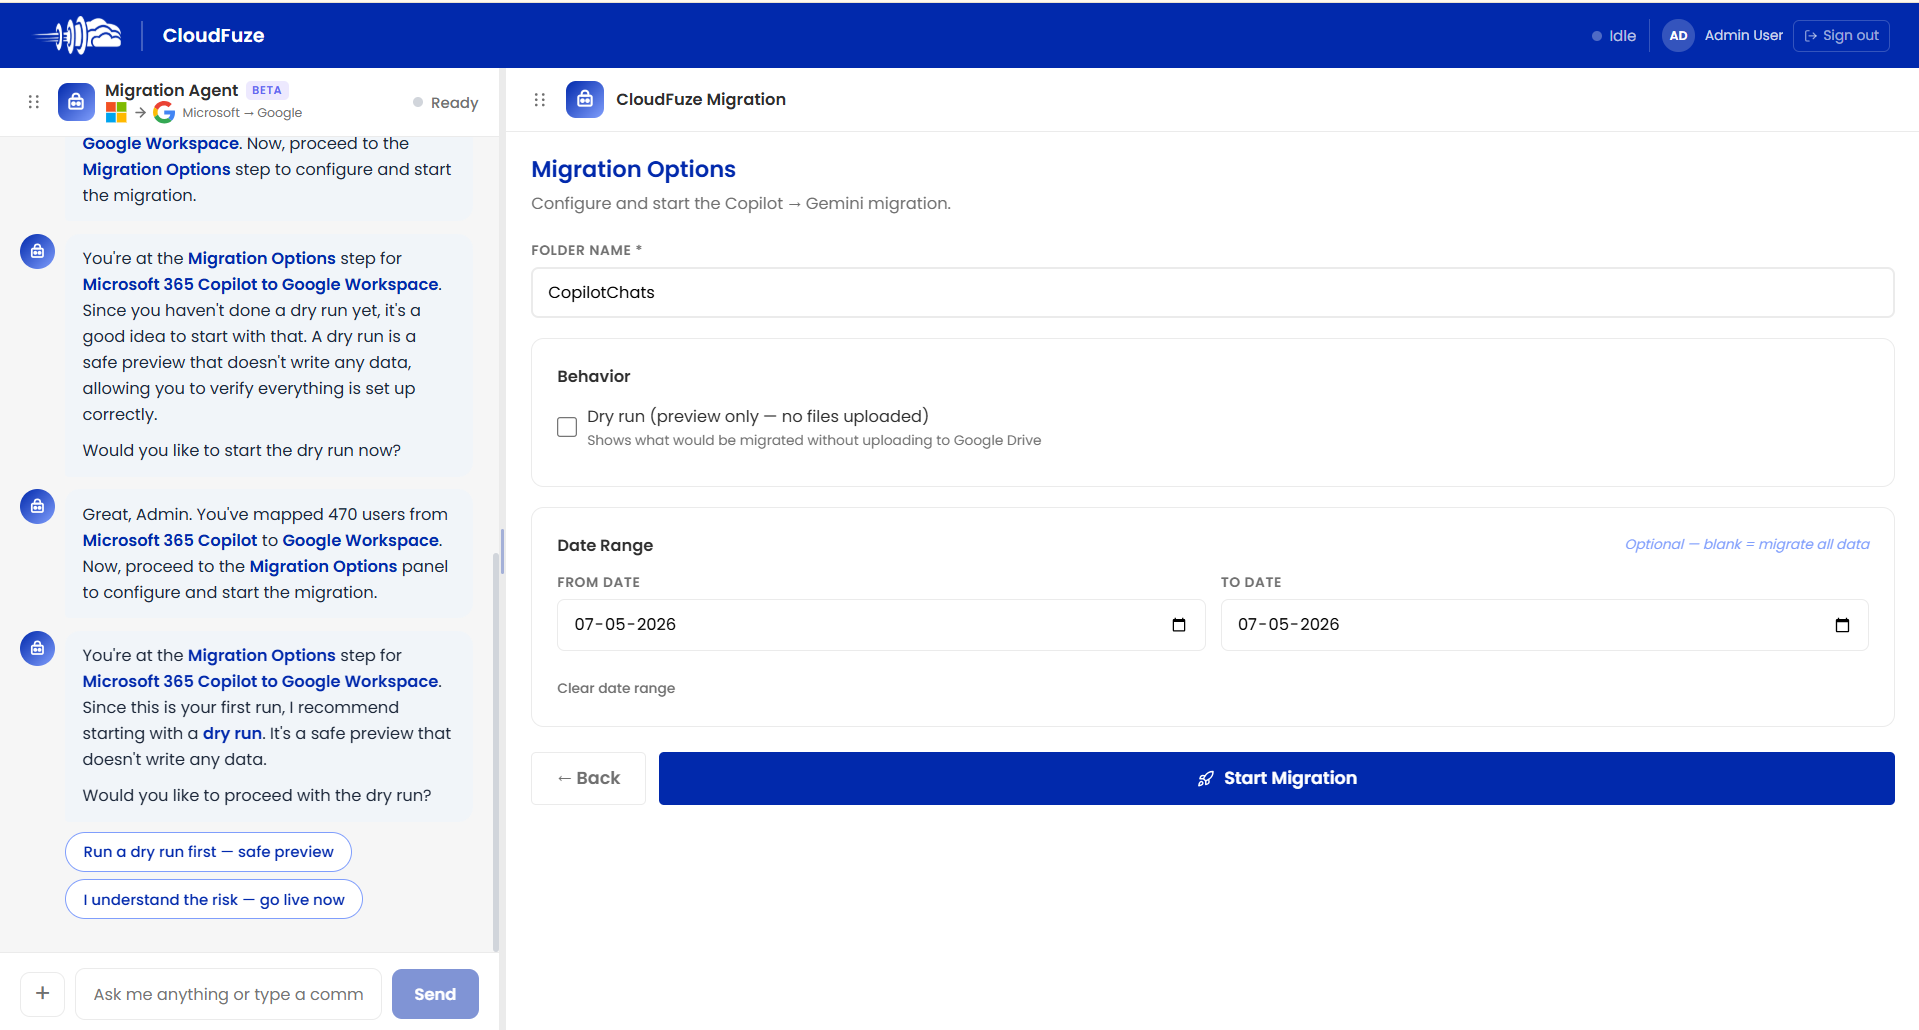
Task: Click the BETA badge
Action: (x=267, y=90)
